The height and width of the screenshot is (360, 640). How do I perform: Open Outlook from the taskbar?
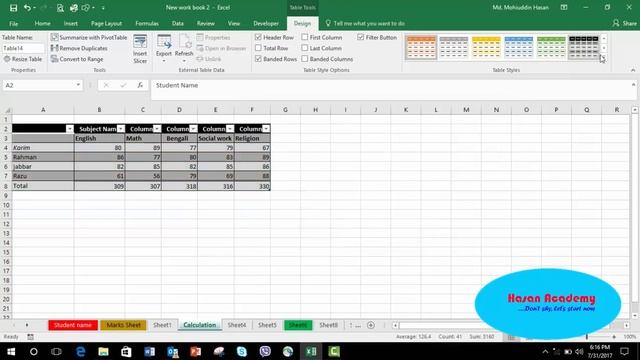pos(173,351)
